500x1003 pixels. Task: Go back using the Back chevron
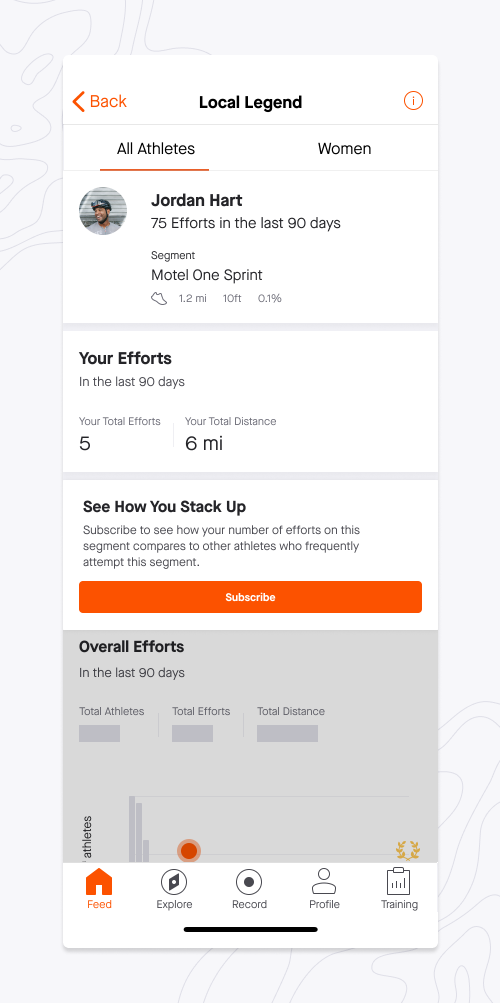(79, 102)
